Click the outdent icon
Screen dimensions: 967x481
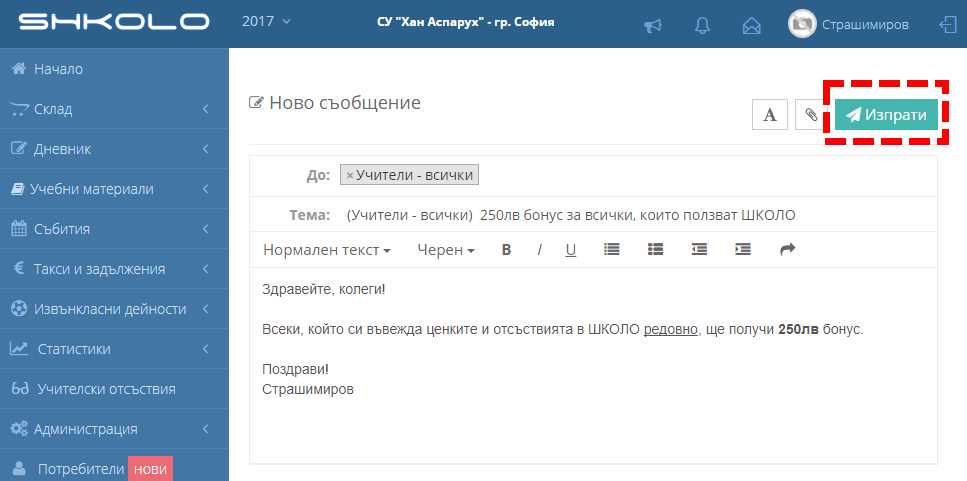699,249
